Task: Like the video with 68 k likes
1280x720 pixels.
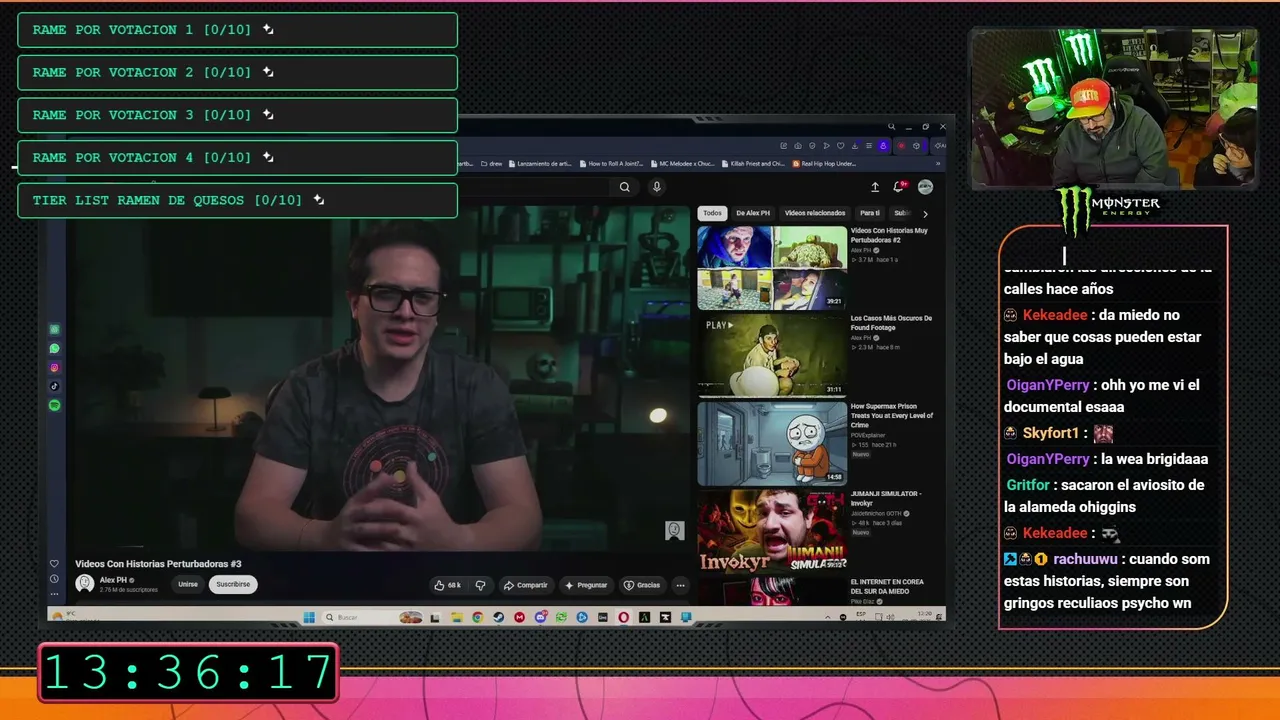Action: (x=447, y=585)
